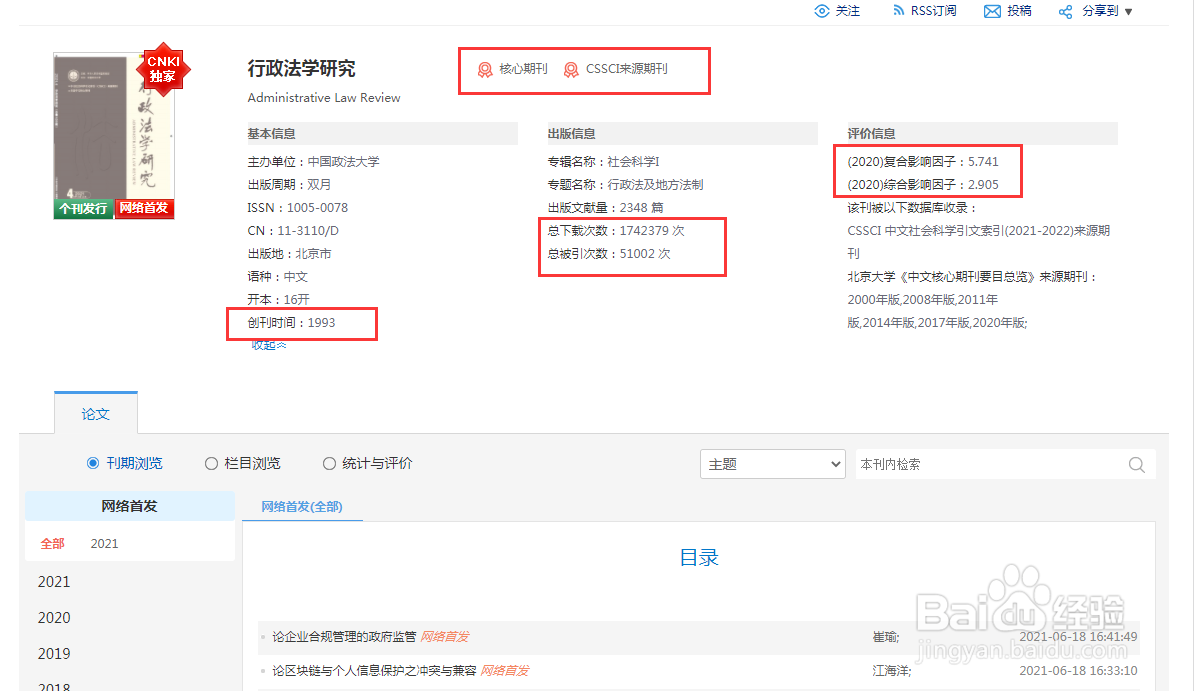This screenshot has height=691, width=1194.
Task: Collapse journal info via 收起 link
Action: 267,343
